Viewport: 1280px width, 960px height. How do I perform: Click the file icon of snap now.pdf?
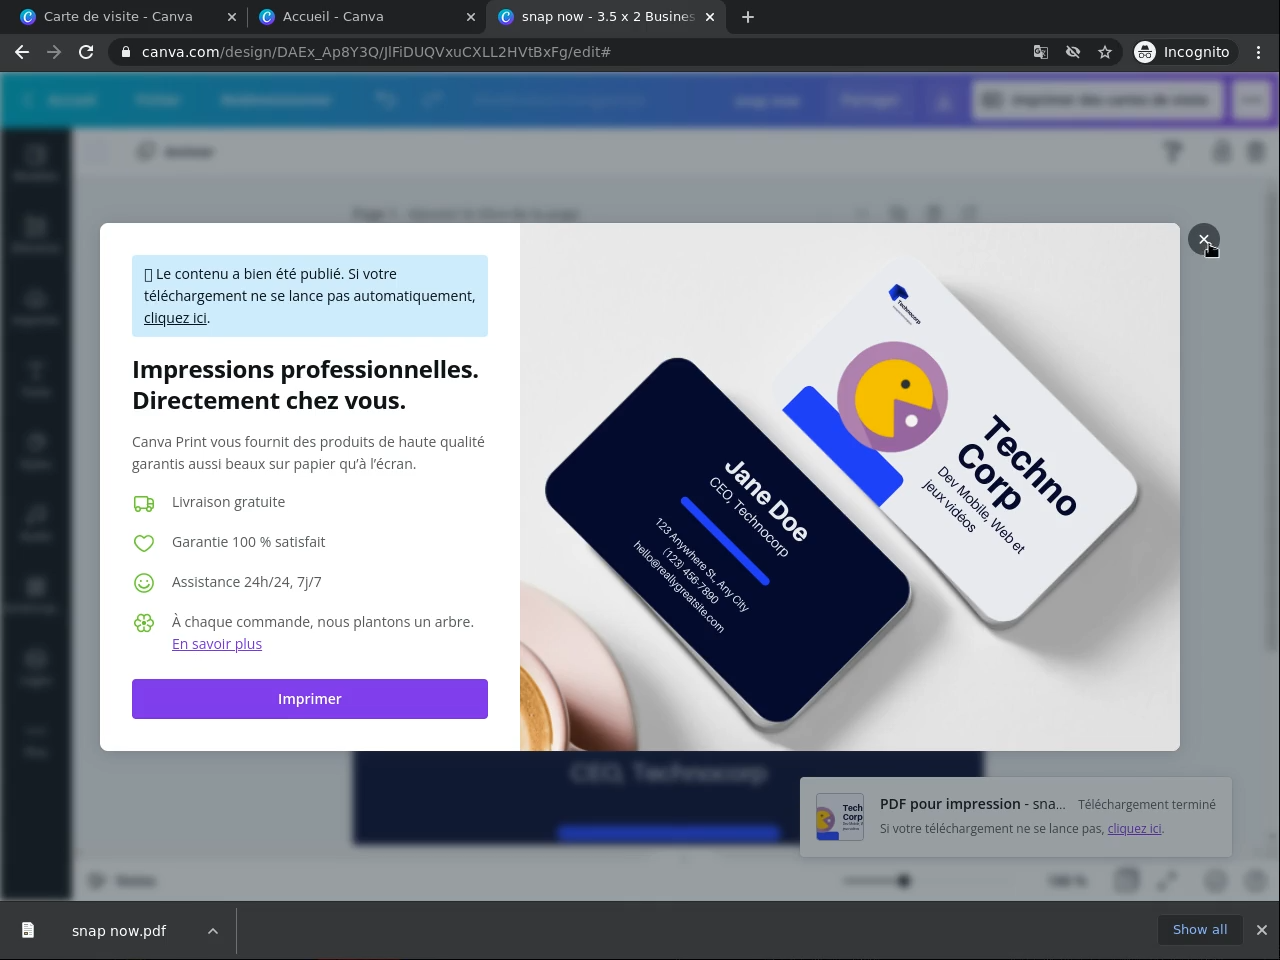(x=28, y=931)
